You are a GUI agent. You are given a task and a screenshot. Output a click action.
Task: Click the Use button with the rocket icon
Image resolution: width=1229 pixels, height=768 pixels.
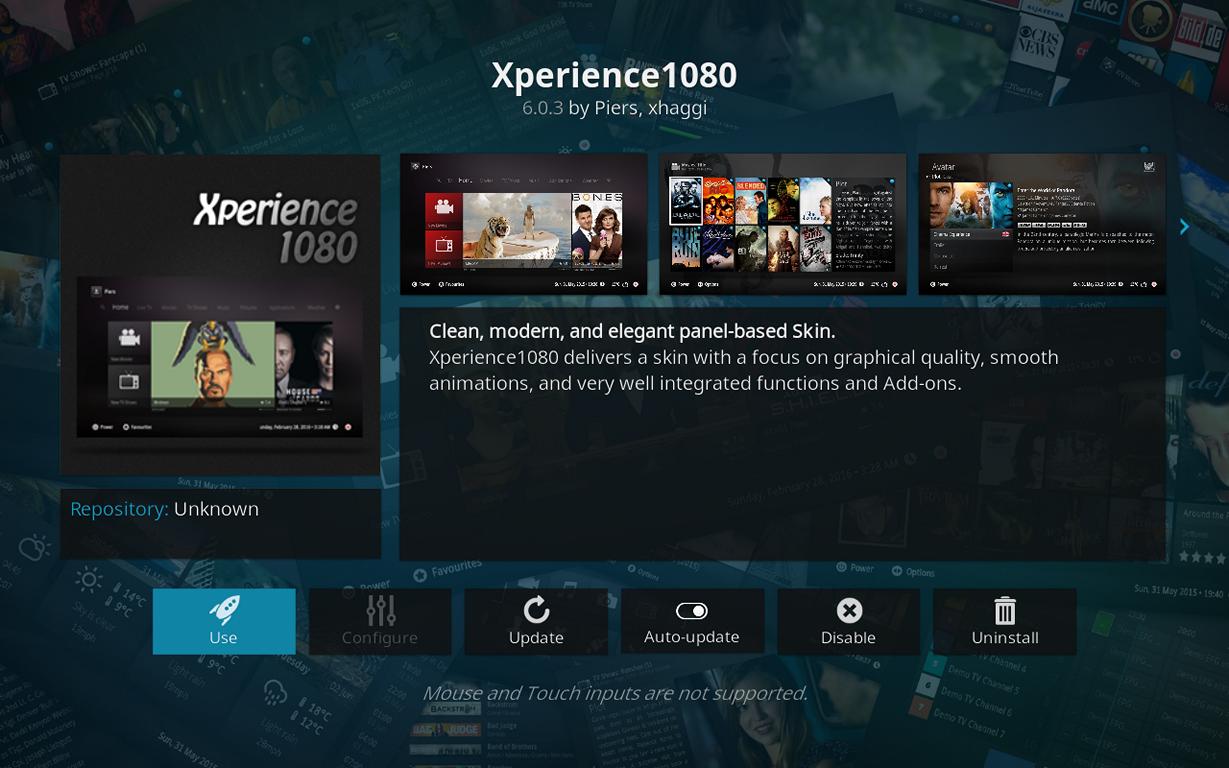(224, 621)
